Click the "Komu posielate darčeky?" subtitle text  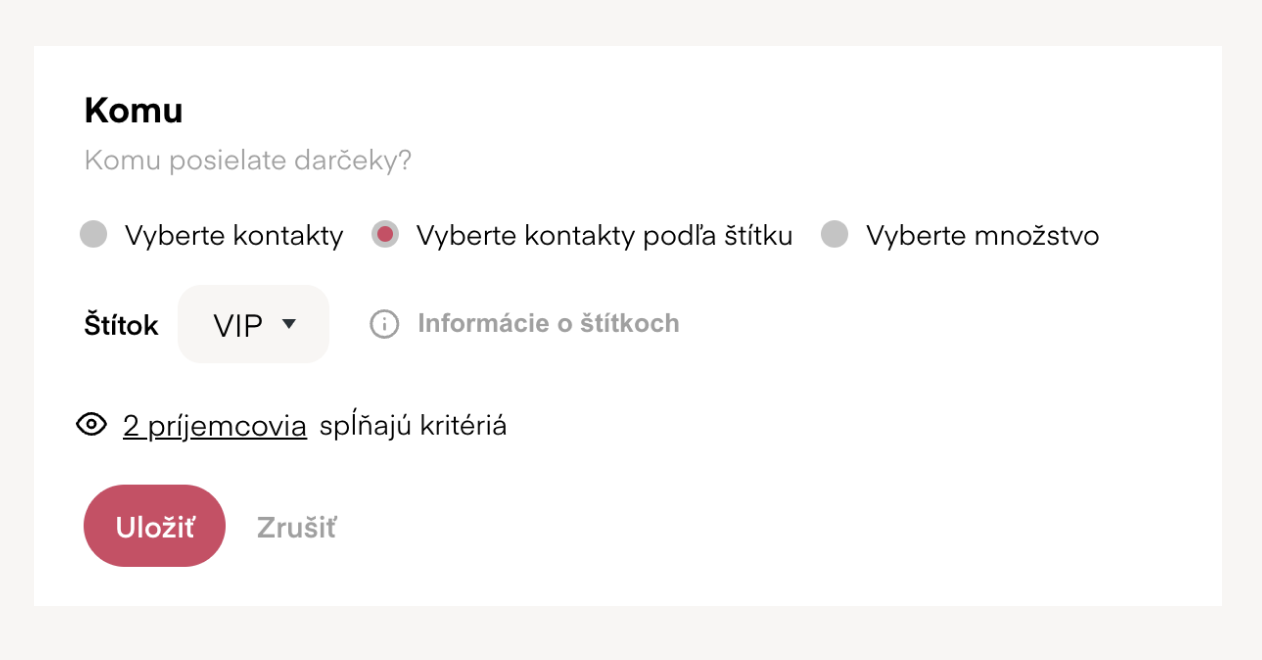click(x=248, y=161)
